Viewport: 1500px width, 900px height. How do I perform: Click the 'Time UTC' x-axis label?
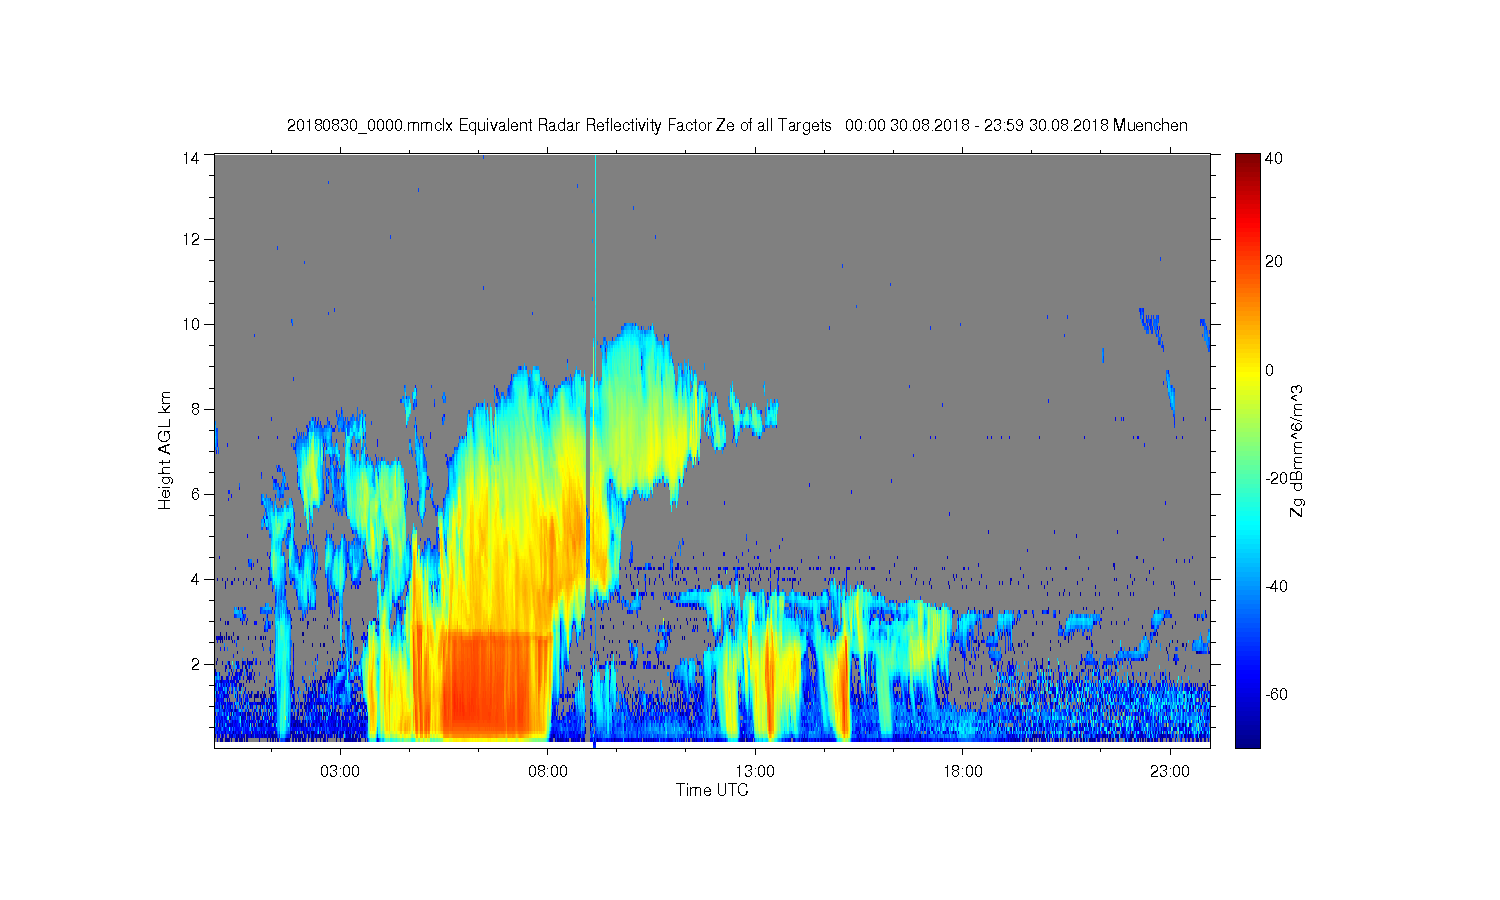[x=712, y=790]
